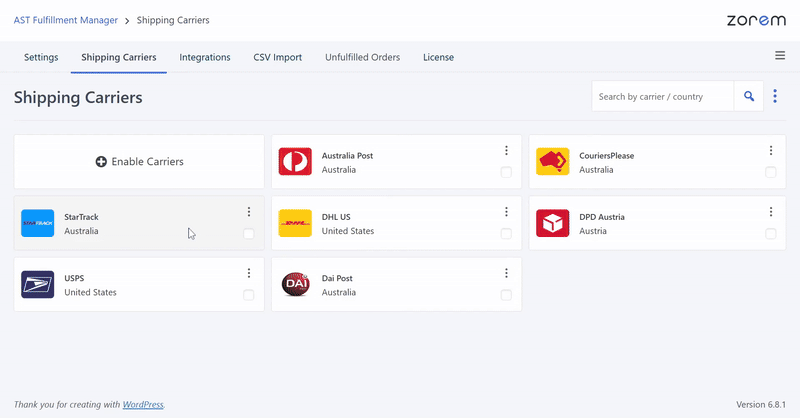
Task: Click the USPS eagle logo
Action: (37, 285)
